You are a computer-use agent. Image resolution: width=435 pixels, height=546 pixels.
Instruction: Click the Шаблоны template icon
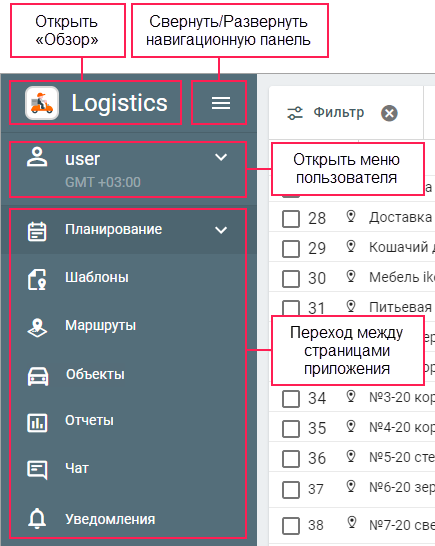click(37, 279)
